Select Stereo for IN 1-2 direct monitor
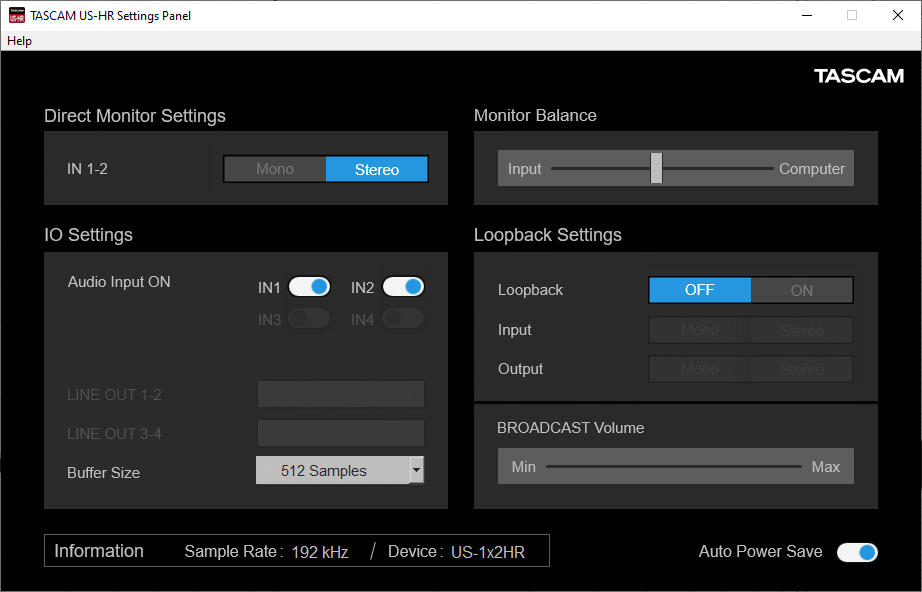The width and height of the screenshot is (922, 592). point(377,169)
